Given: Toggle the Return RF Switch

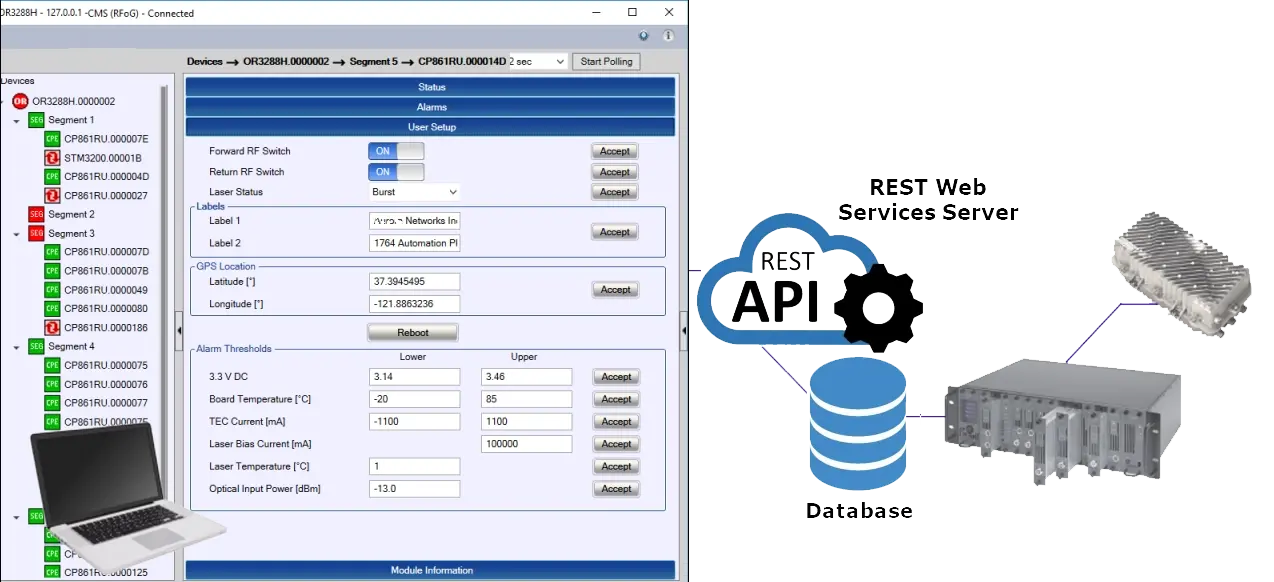Looking at the screenshot, I should (396, 172).
